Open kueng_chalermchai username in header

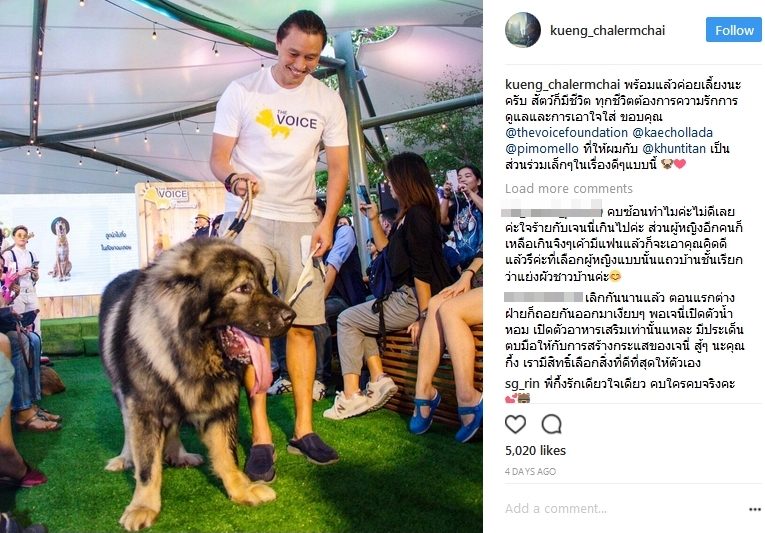pos(607,30)
